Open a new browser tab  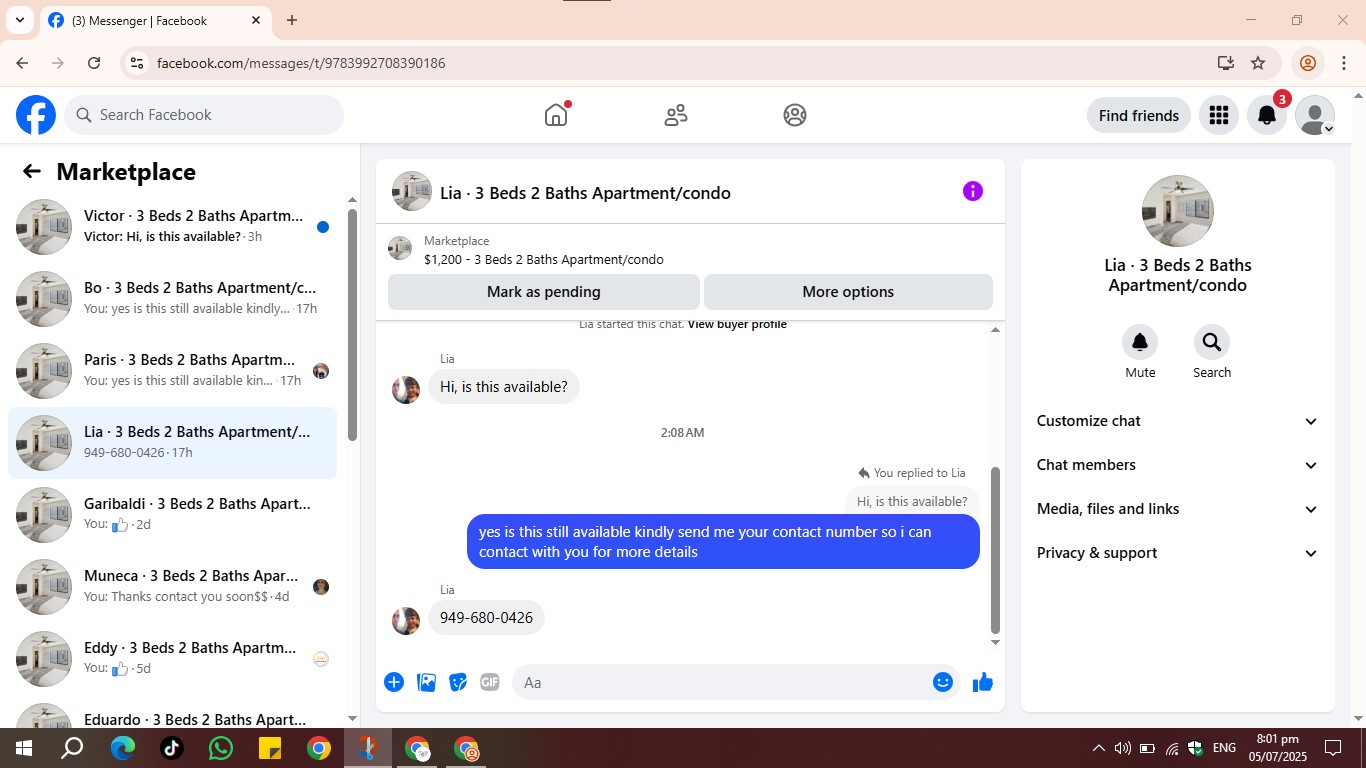pyautogui.click(x=292, y=20)
